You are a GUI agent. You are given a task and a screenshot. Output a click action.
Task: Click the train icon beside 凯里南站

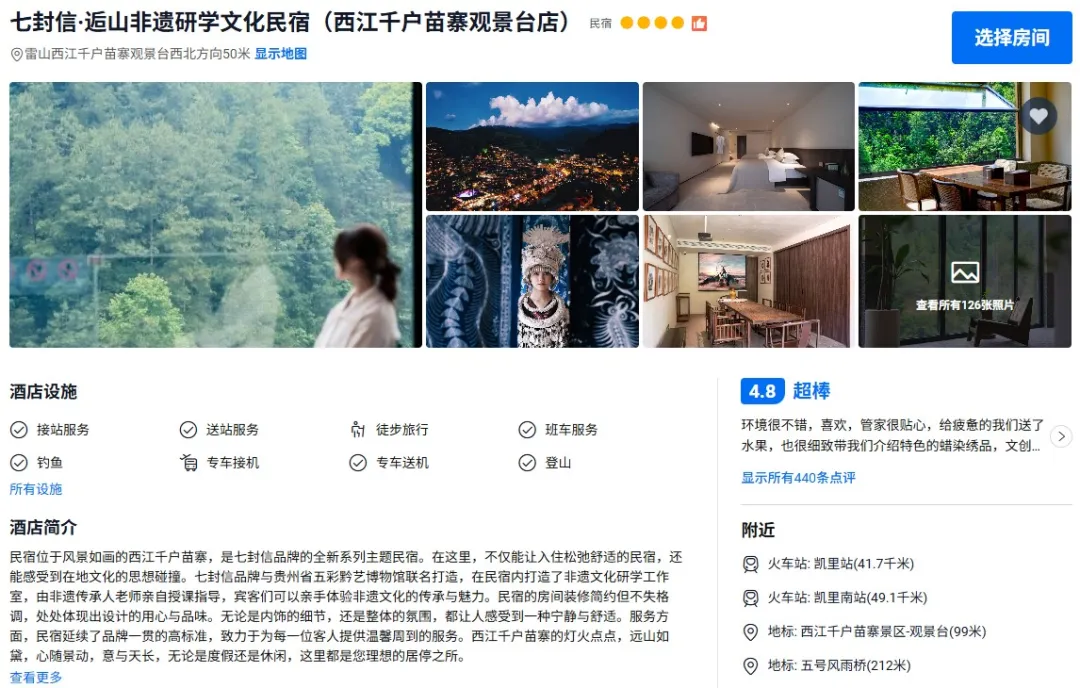[750, 598]
